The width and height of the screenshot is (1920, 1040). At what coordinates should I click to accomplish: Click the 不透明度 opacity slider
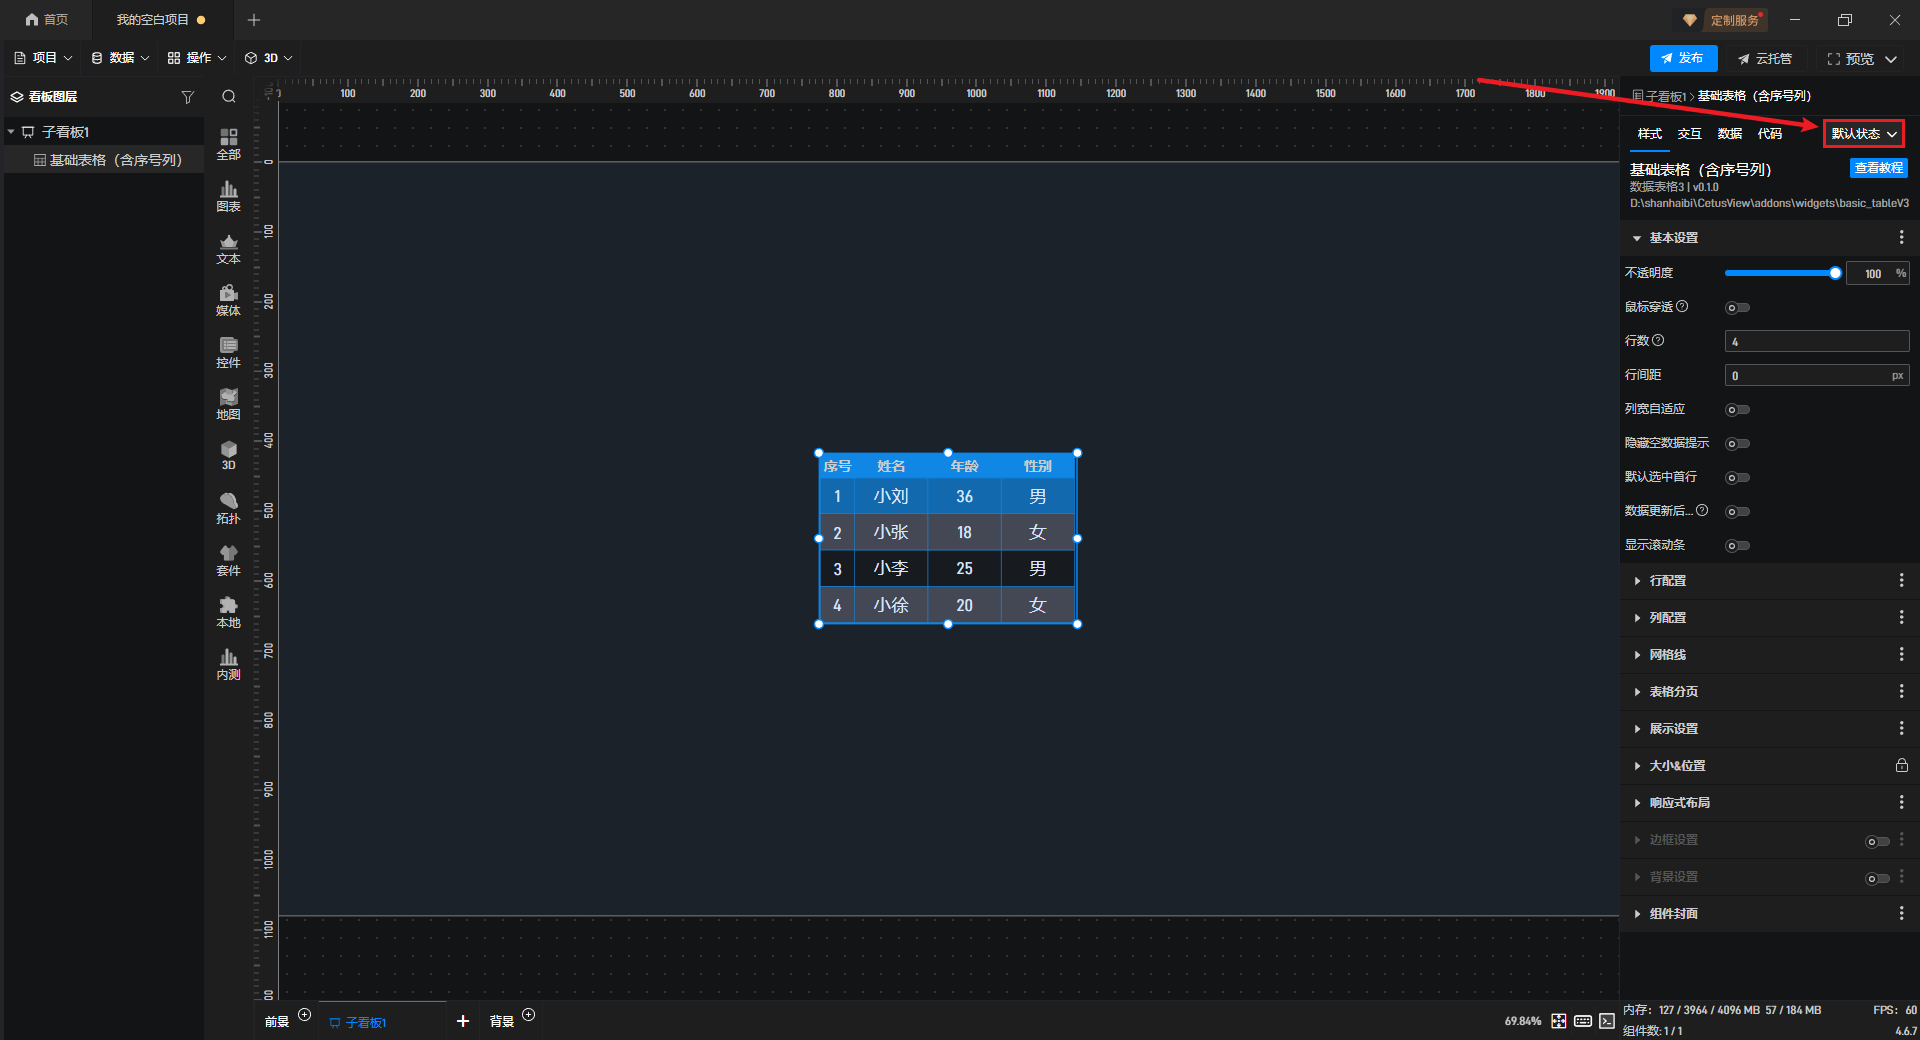[x=1780, y=273]
